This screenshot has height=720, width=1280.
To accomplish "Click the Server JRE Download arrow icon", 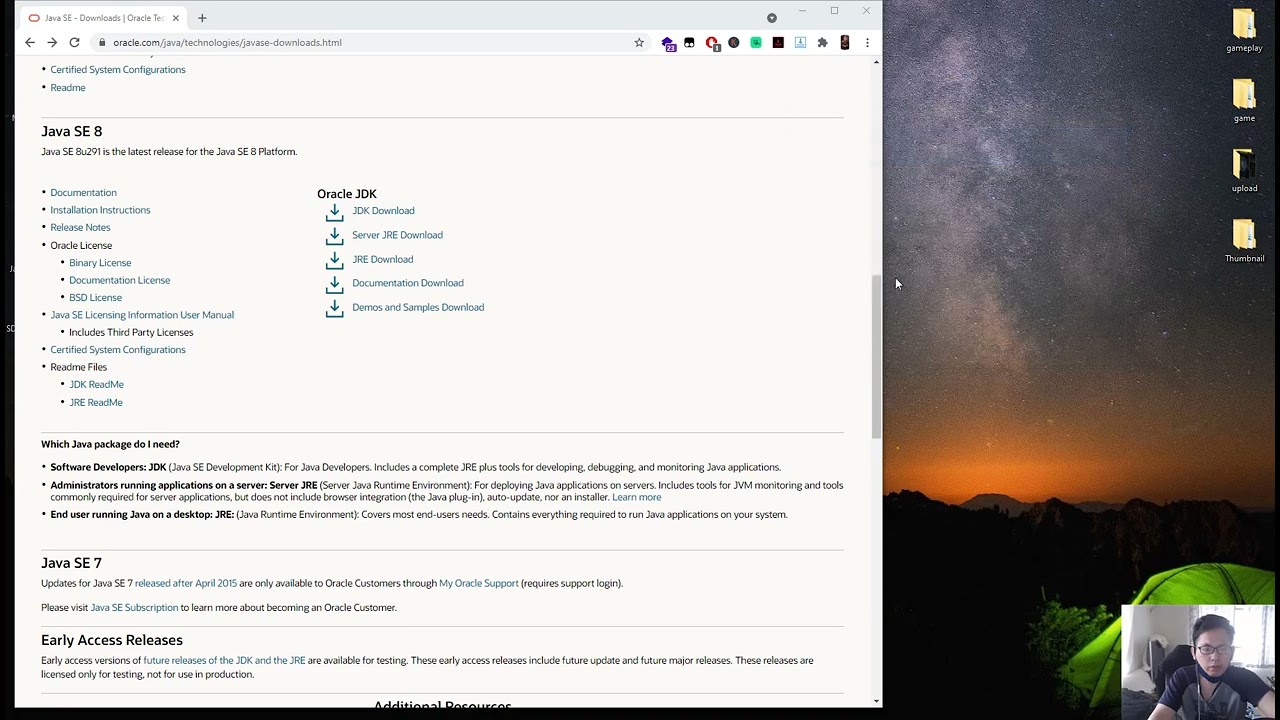I will coord(334,235).
